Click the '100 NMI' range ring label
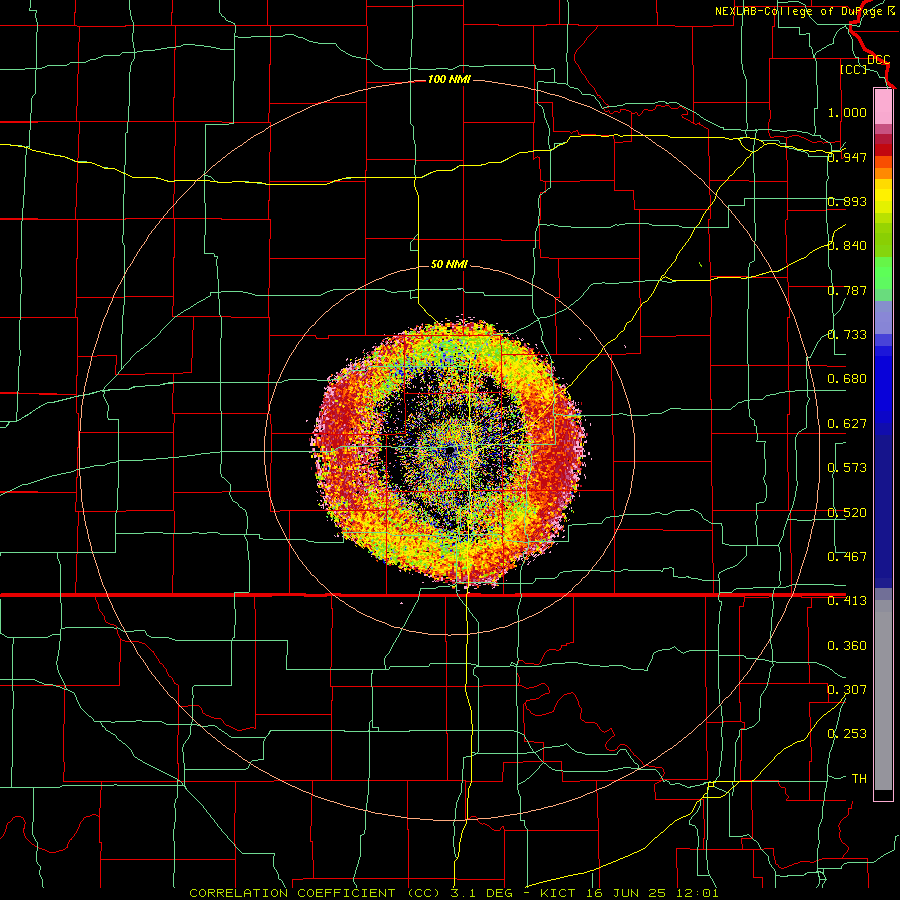 449,79
